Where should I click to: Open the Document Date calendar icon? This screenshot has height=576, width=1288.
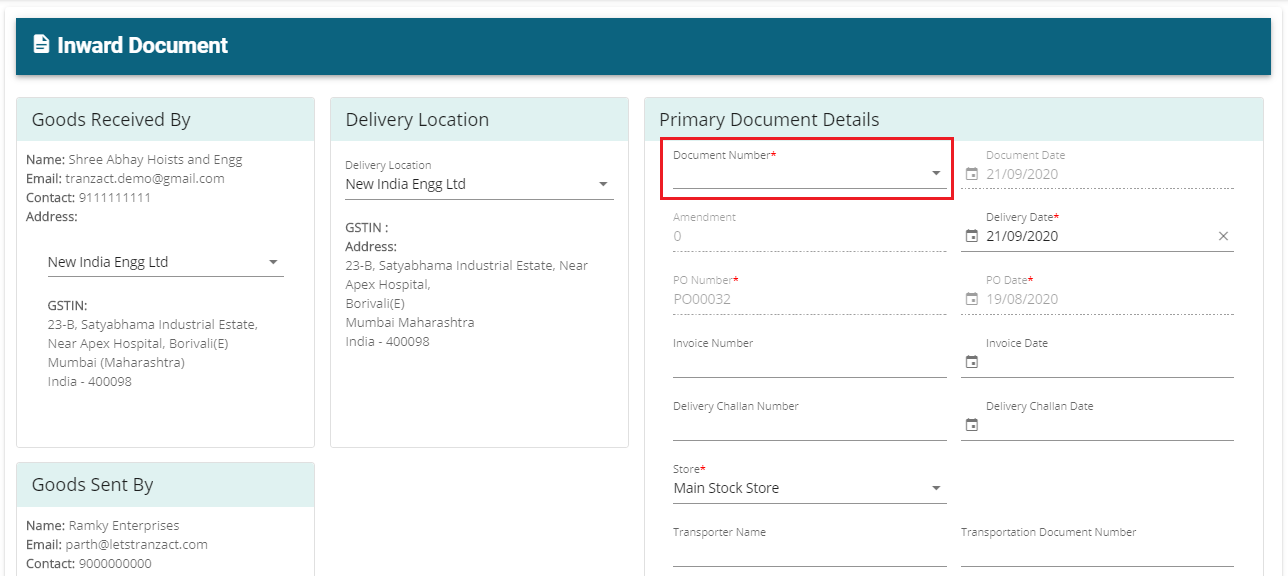click(x=971, y=174)
